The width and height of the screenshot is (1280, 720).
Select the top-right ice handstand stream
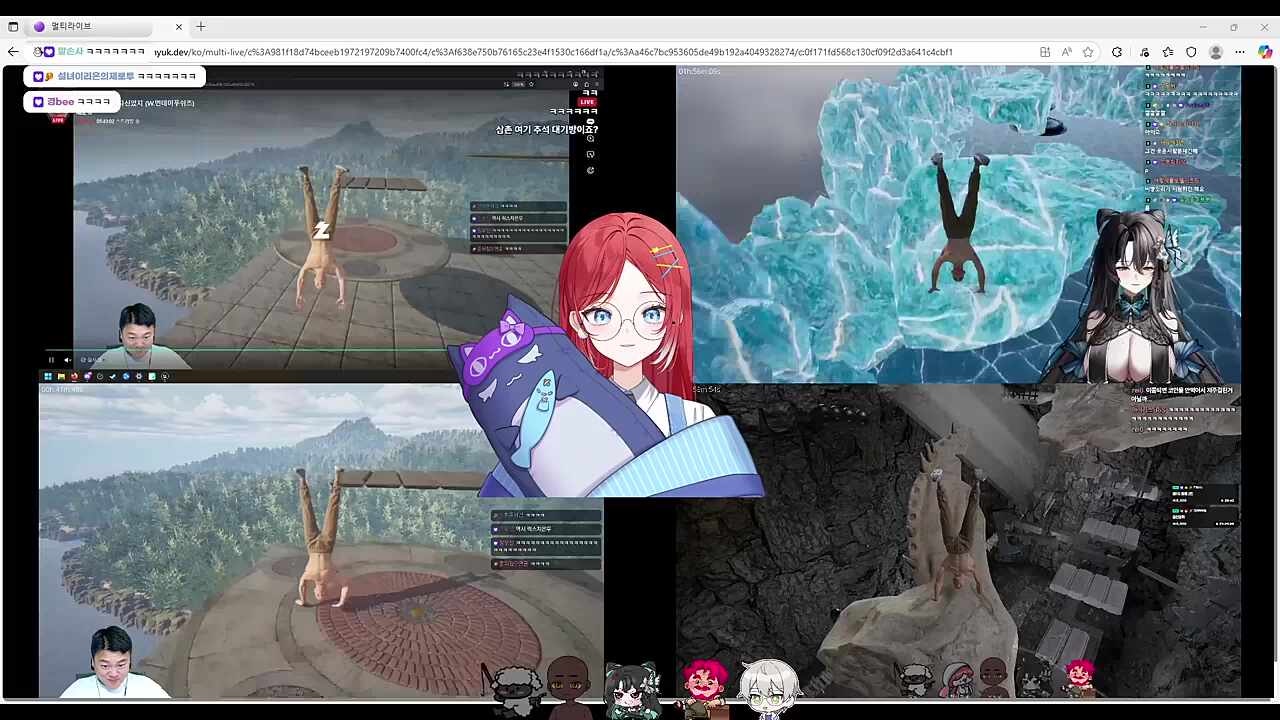(958, 224)
